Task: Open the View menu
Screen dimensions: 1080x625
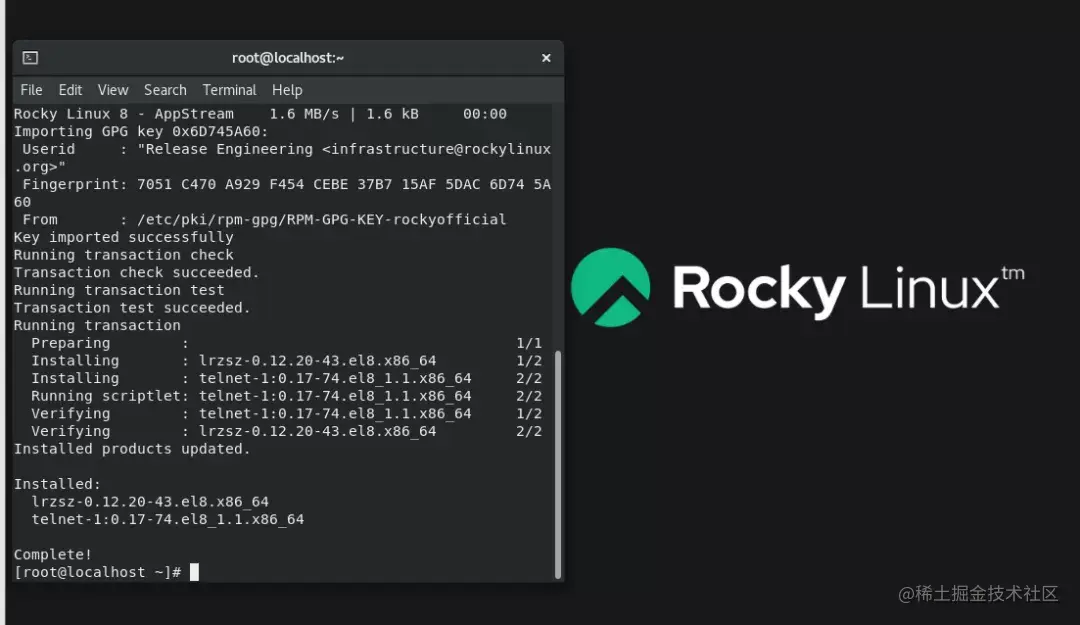Action: pyautogui.click(x=113, y=90)
